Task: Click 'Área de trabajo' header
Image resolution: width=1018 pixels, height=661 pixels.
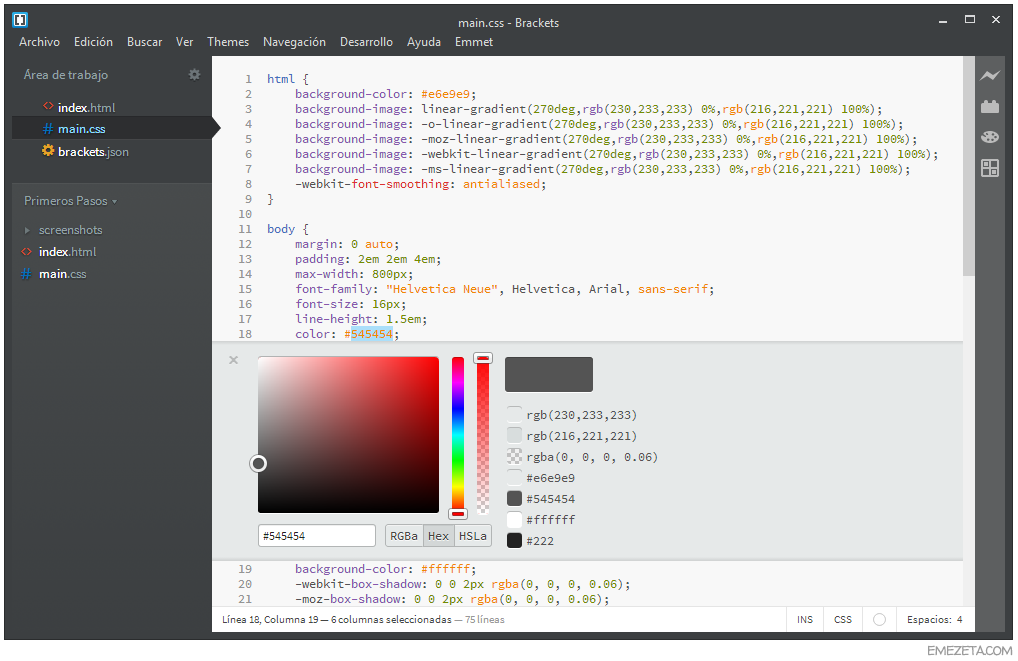Action: (x=66, y=75)
